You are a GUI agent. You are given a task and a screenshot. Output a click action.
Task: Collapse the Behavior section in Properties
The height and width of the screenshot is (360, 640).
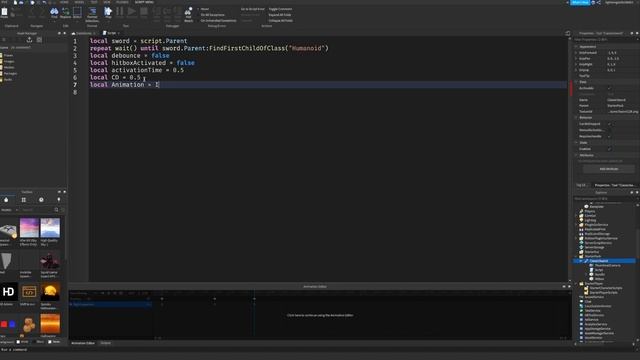(576, 118)
